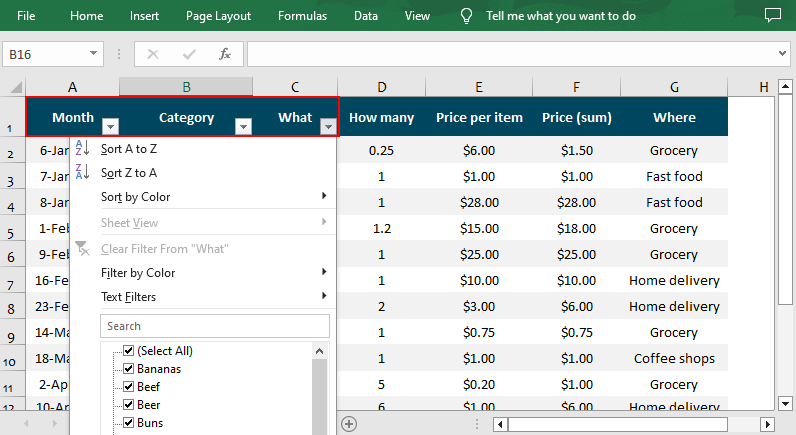Click vertical scrollbar down arrow

pos(785,404)
